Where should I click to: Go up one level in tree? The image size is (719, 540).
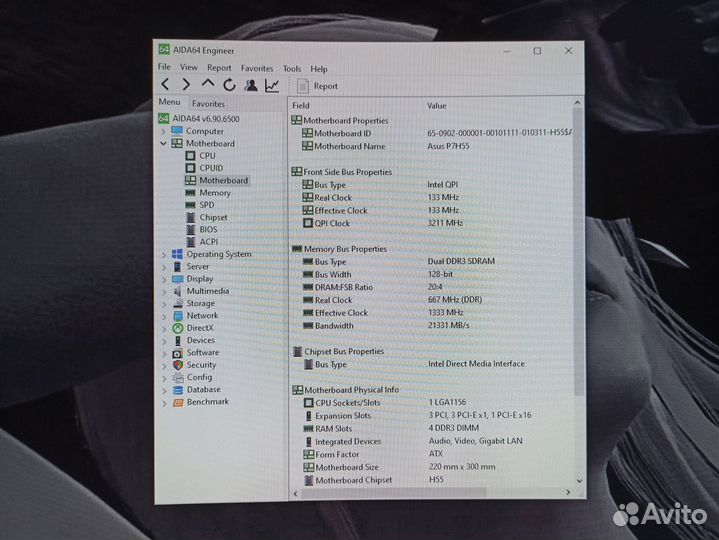pyautogui.click(x=208, y=84)
